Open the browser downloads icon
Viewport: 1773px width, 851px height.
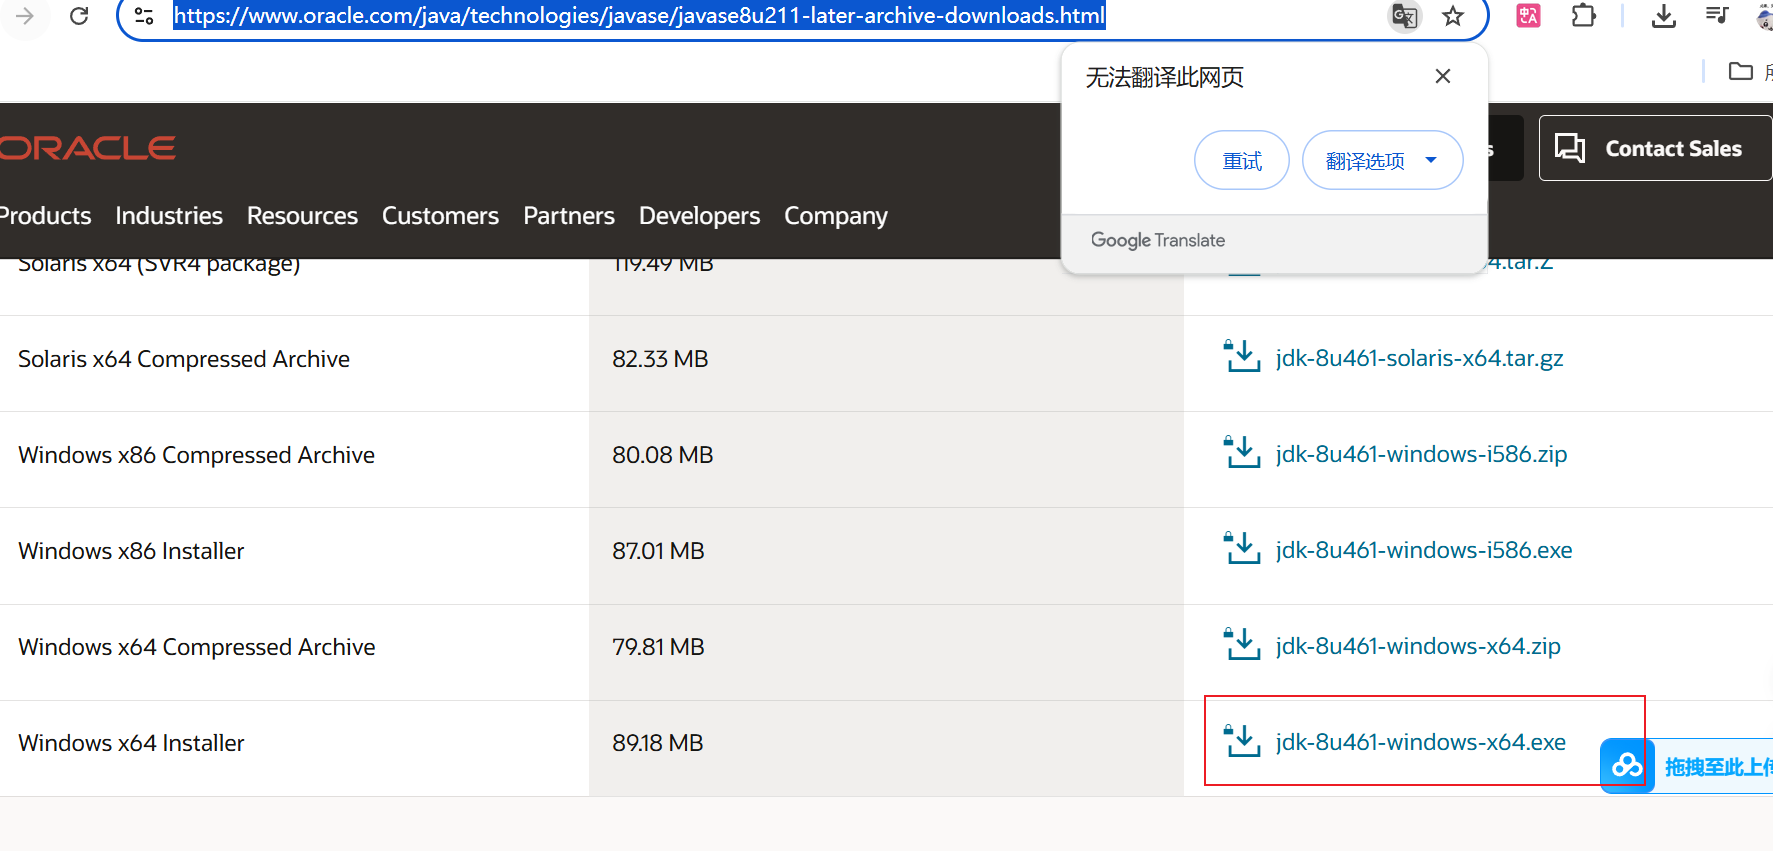click(1664, 16)
